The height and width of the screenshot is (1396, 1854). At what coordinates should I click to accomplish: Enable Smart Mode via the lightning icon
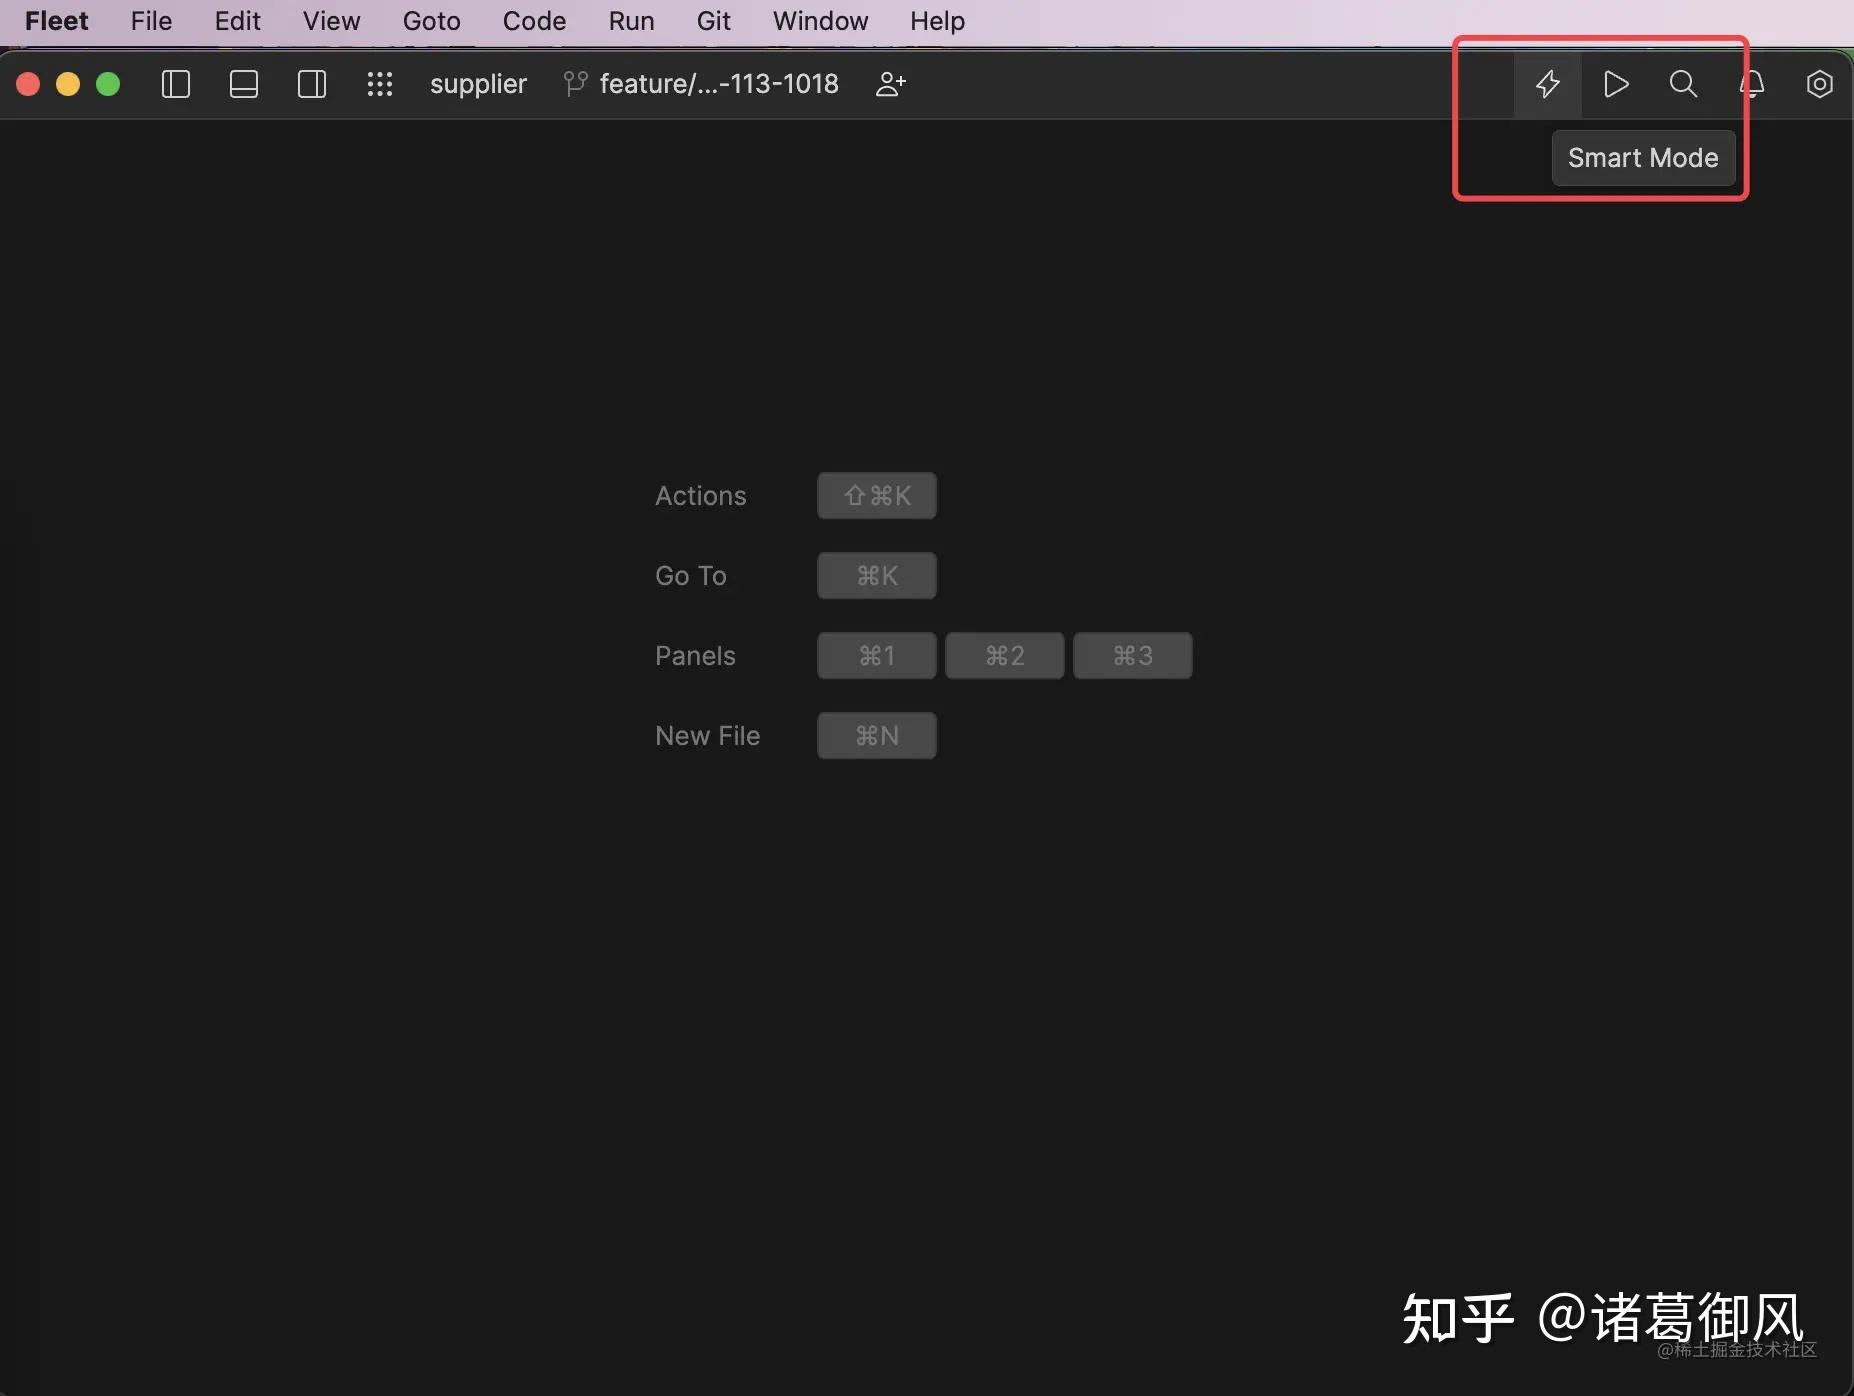click(x=1547, y=84)
